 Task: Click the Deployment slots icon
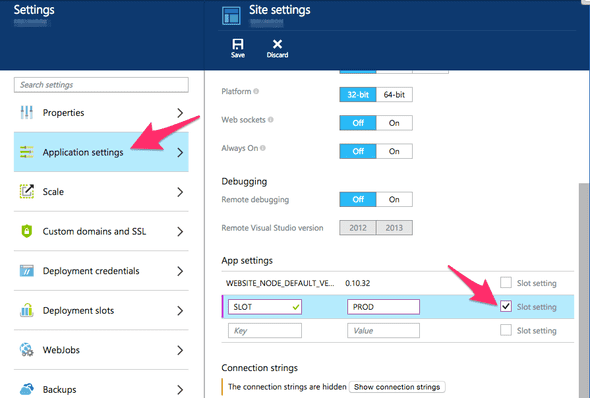pos(27,310)
